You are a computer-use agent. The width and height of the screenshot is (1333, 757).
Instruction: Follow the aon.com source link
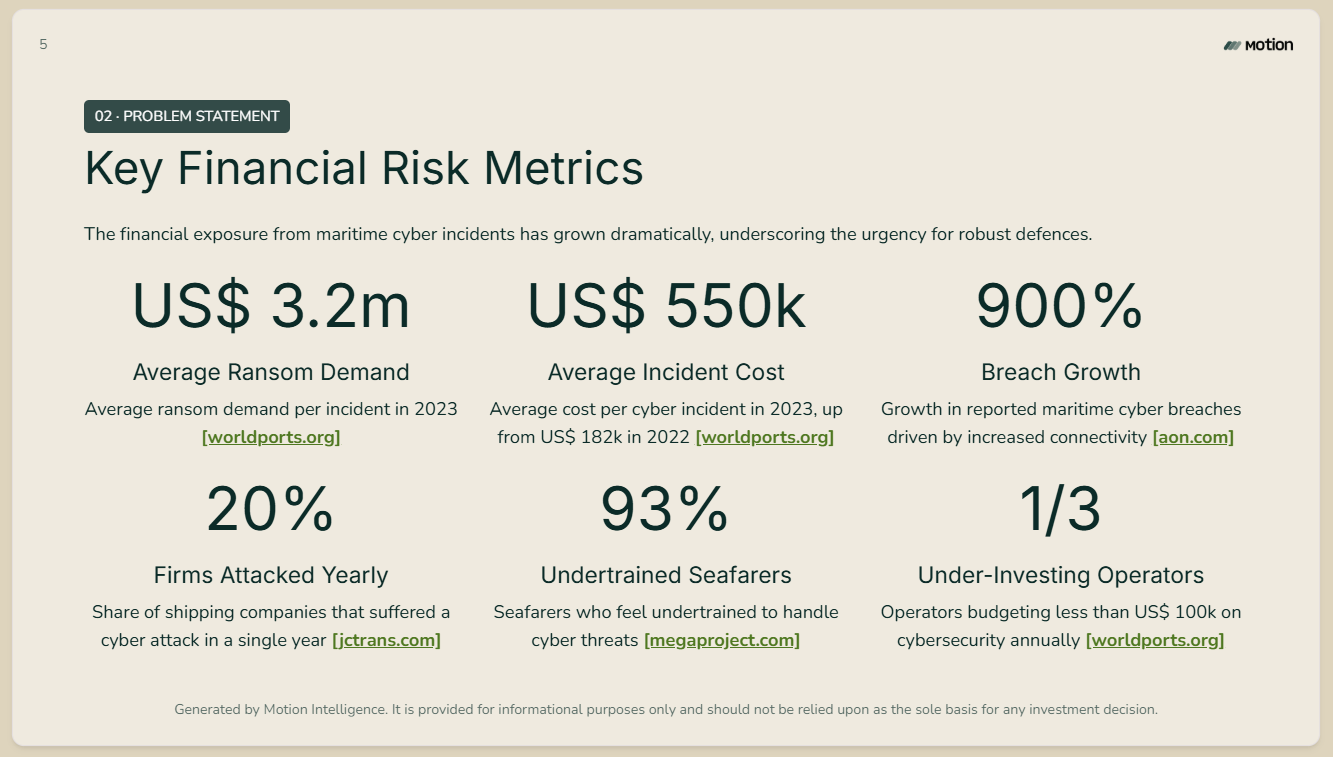[x=1193, y=437]
